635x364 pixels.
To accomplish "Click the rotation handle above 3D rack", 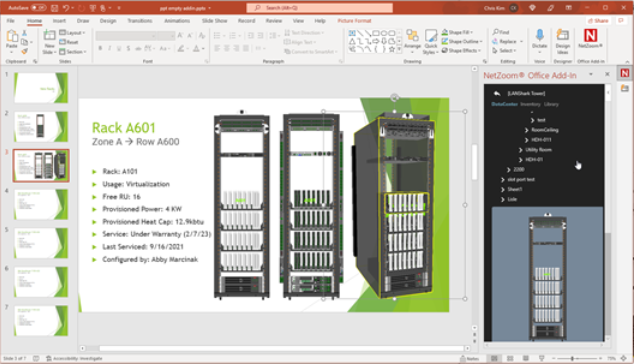I will click(394, 97).
